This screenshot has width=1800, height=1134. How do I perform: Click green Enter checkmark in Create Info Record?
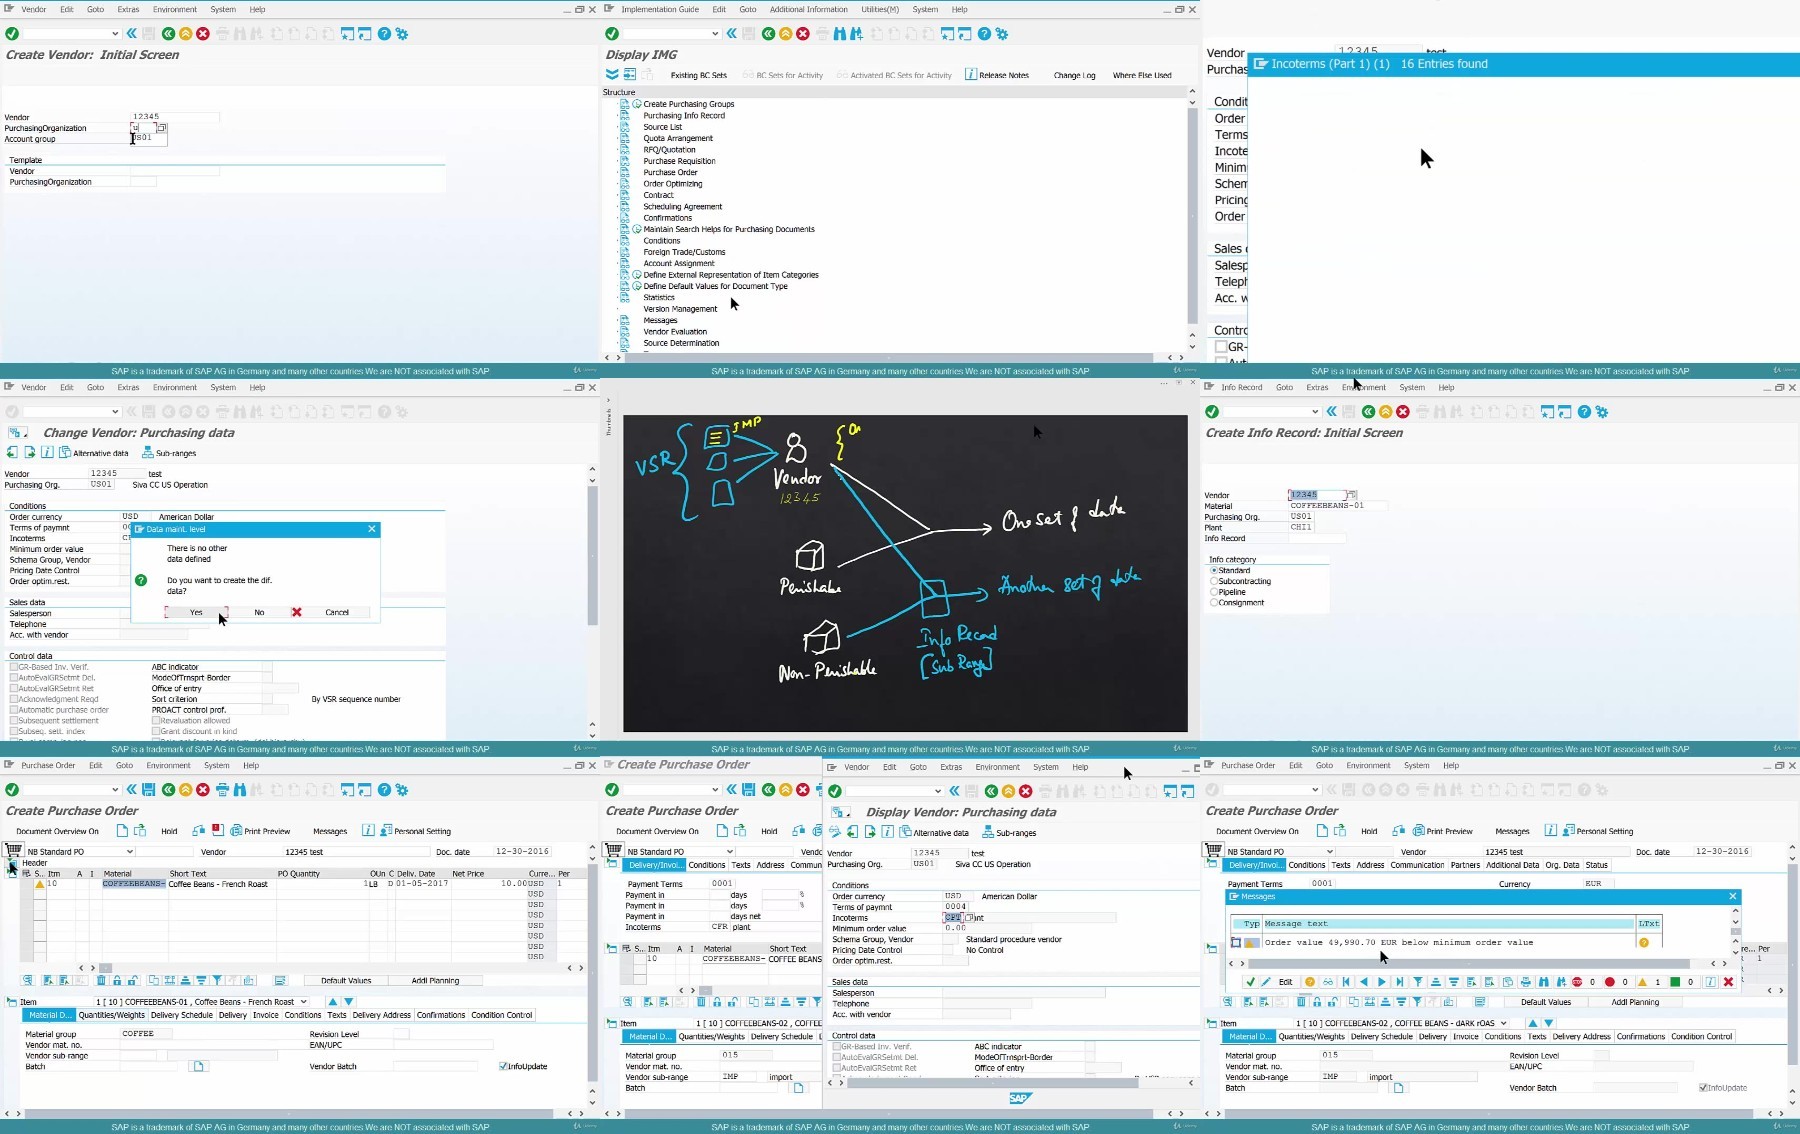[1212, 412]
